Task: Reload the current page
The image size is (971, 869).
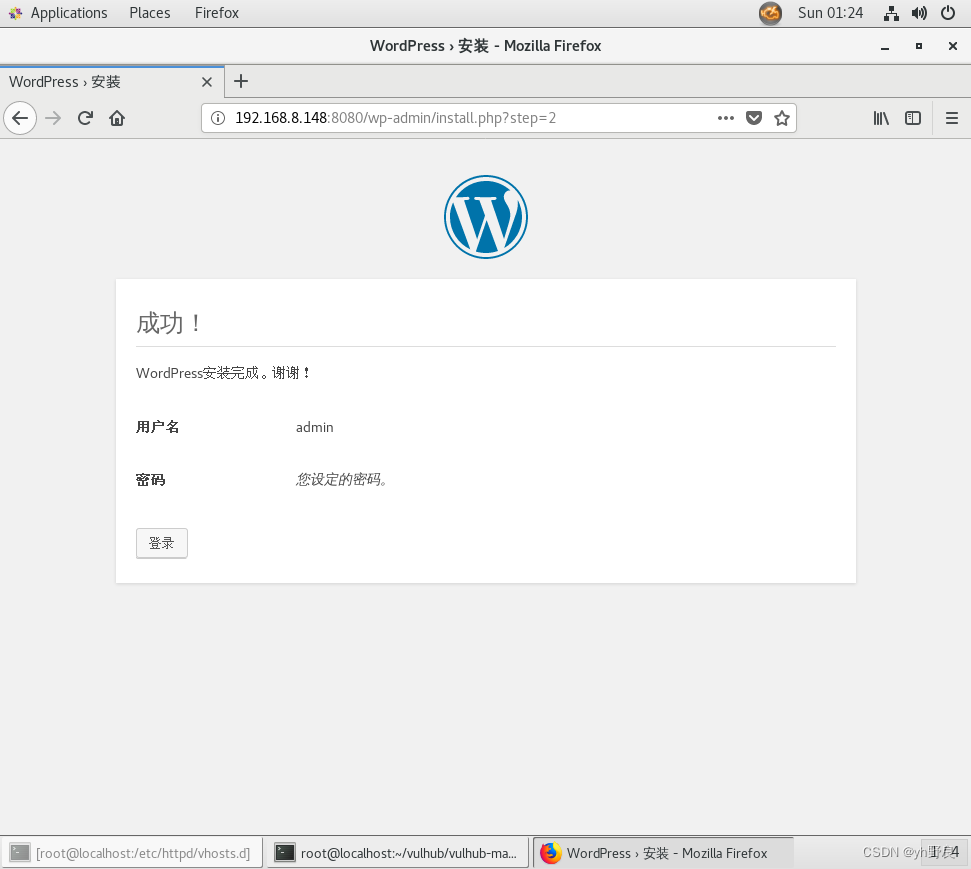Action: point(85,118)
